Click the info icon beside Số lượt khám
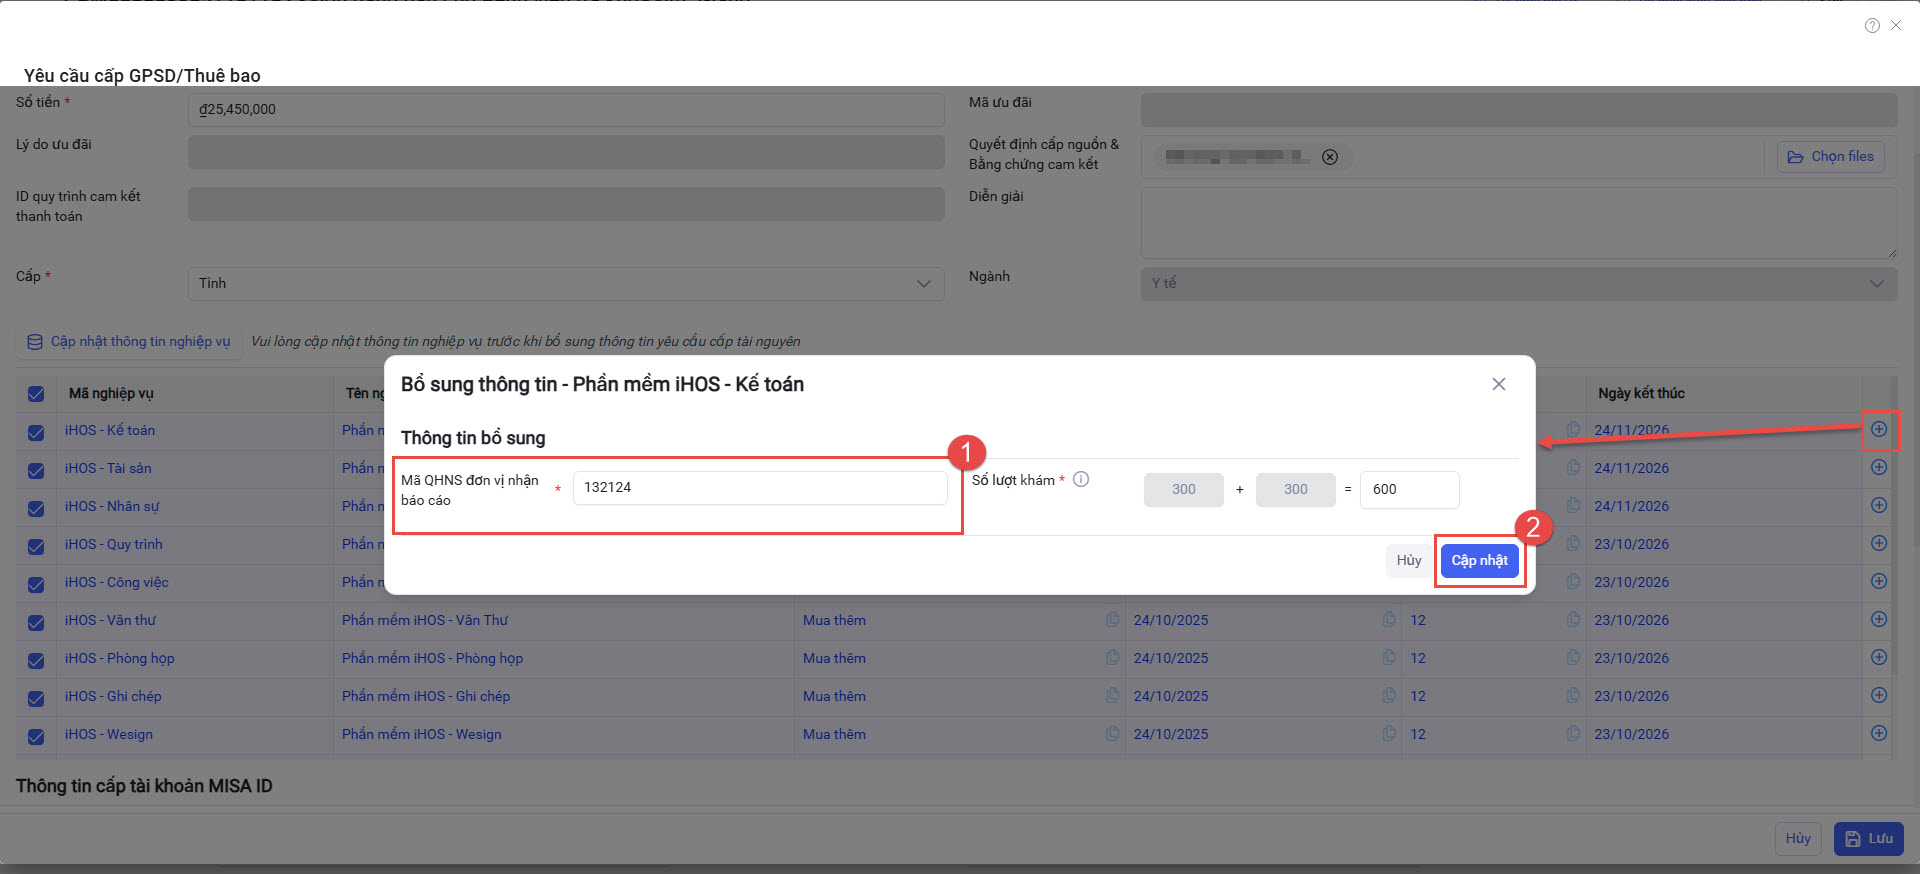 click(x=1081, y=480)
